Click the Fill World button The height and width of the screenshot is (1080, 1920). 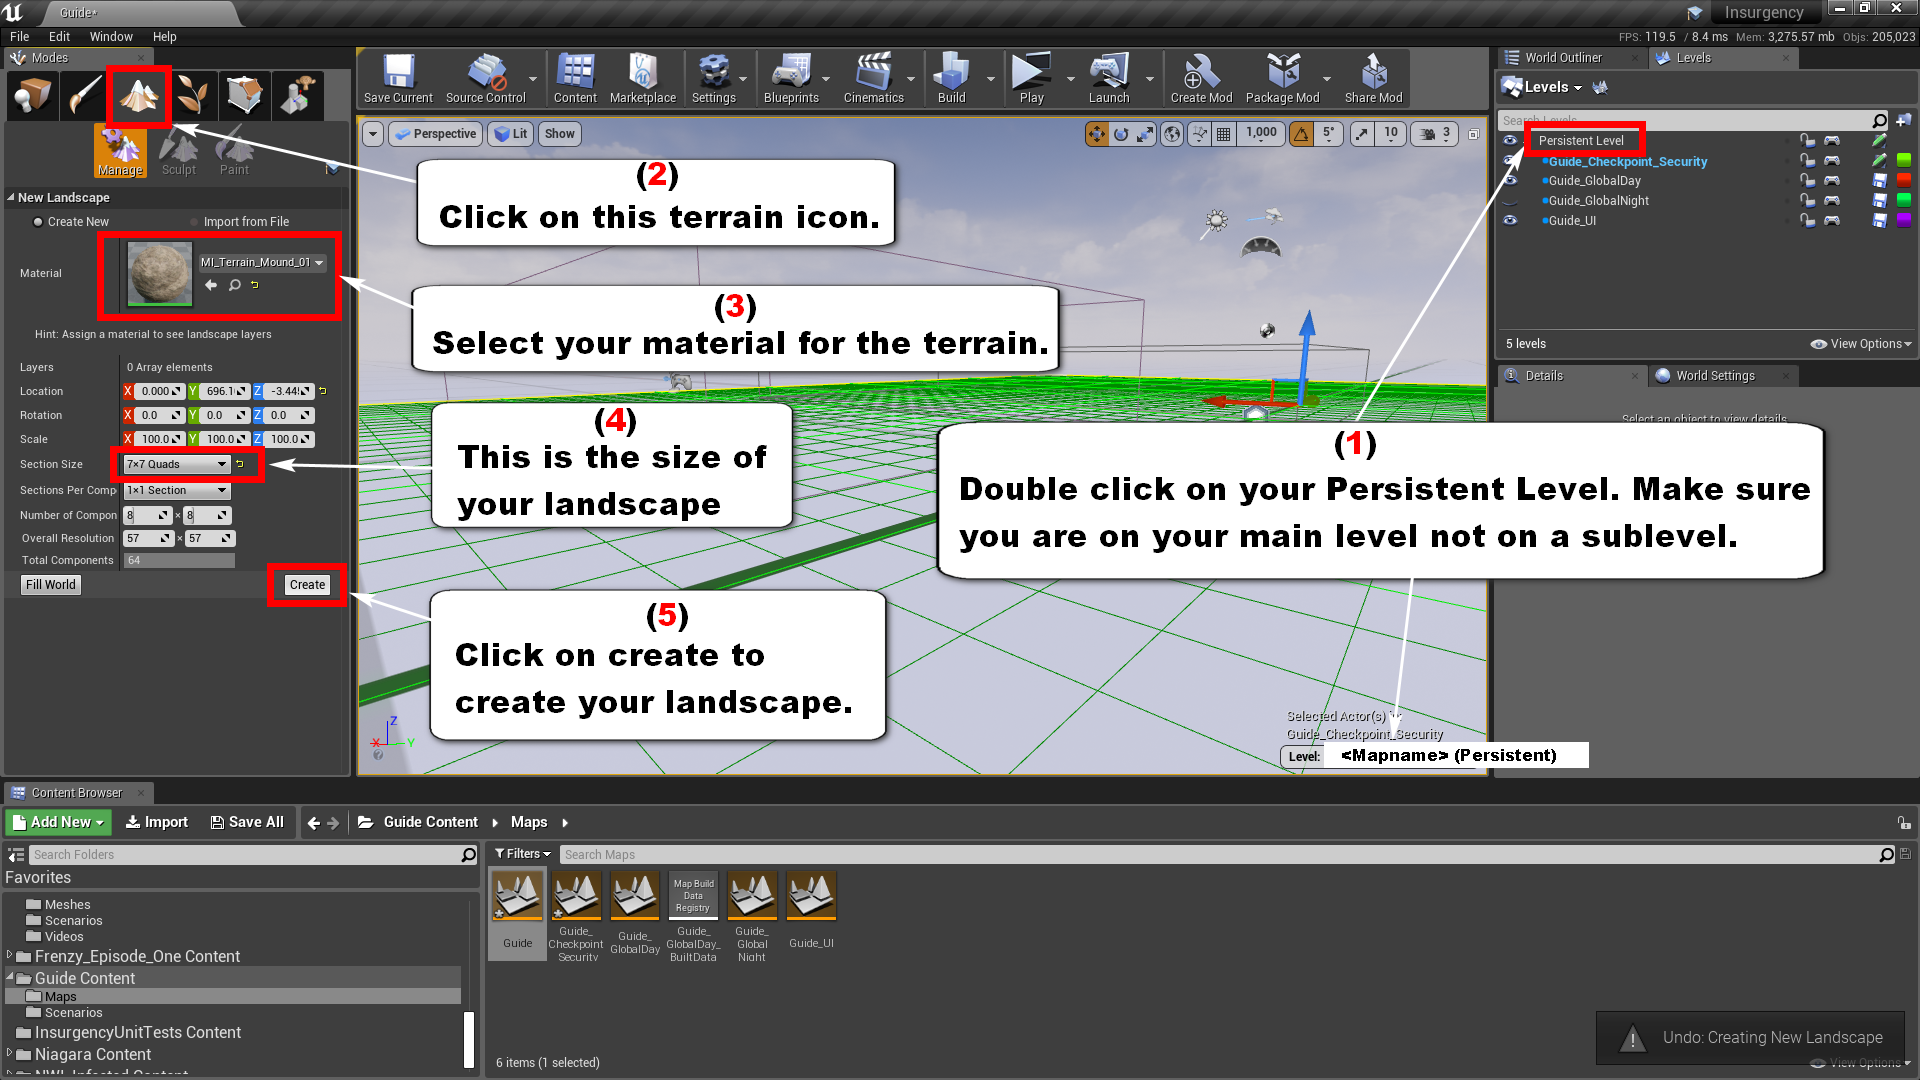click(x=51, y=585)
